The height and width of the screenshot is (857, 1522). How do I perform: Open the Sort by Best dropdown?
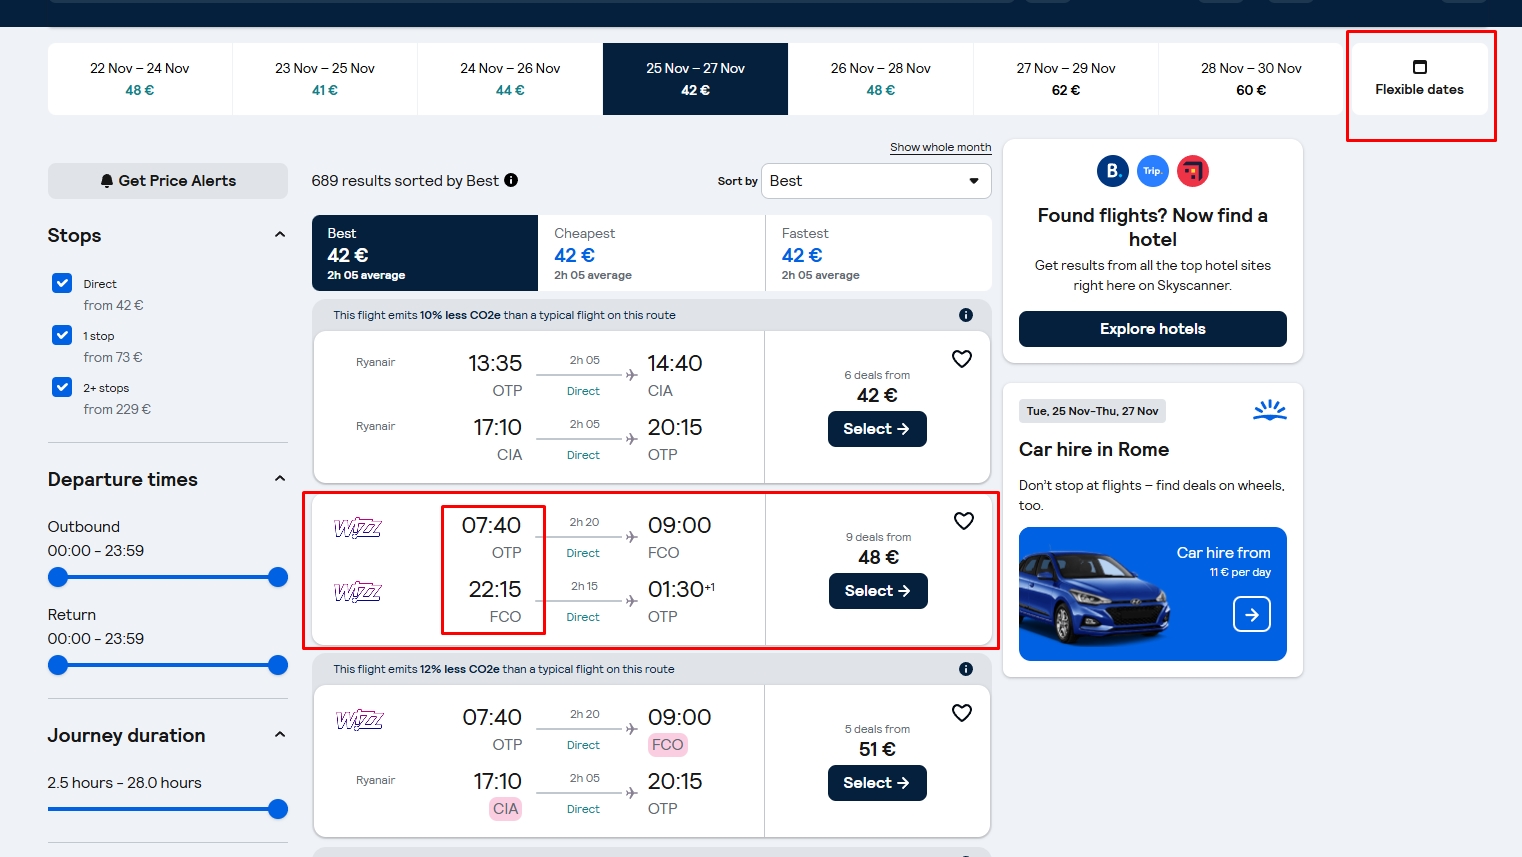click(876, 181)
